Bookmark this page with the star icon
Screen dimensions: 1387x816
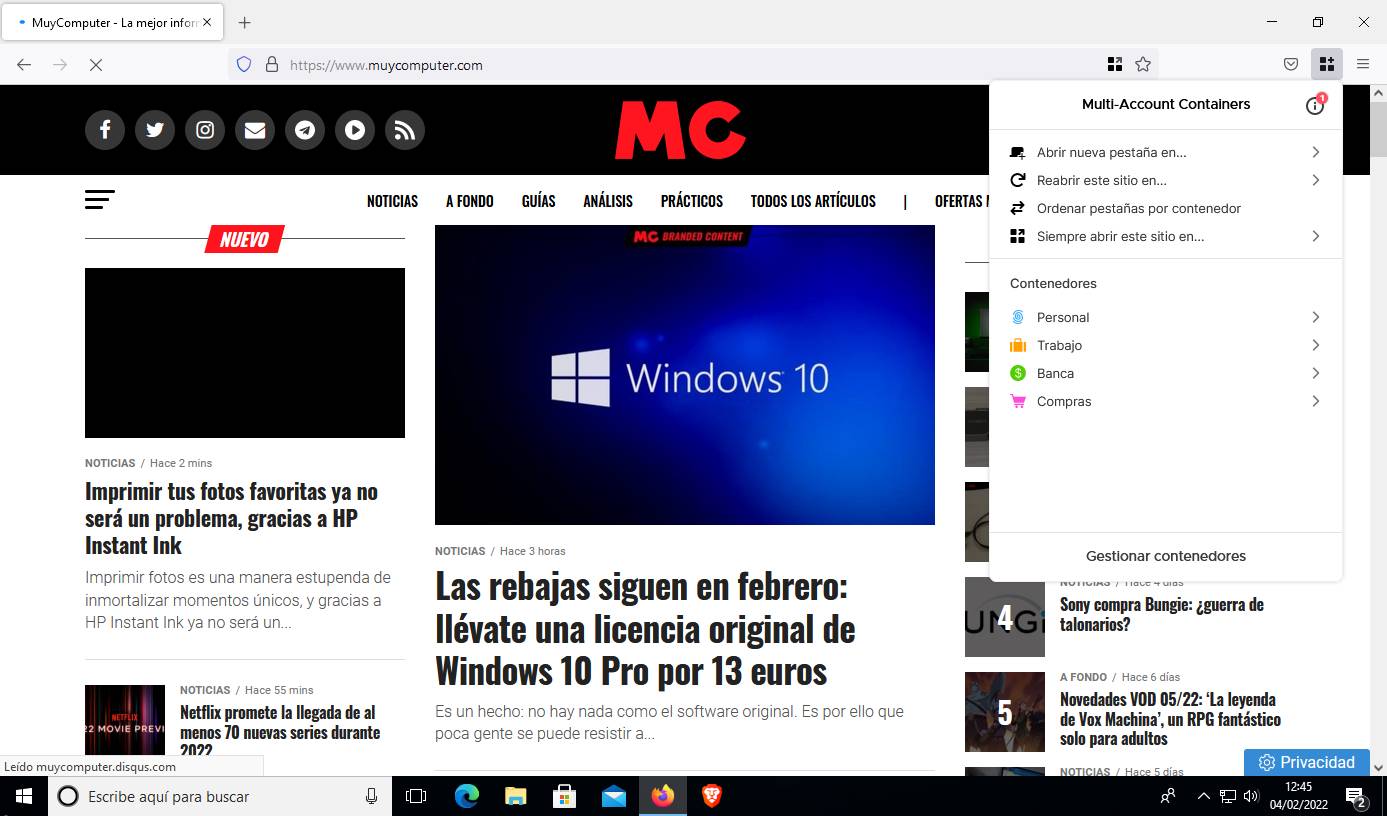pos(1143,64)
